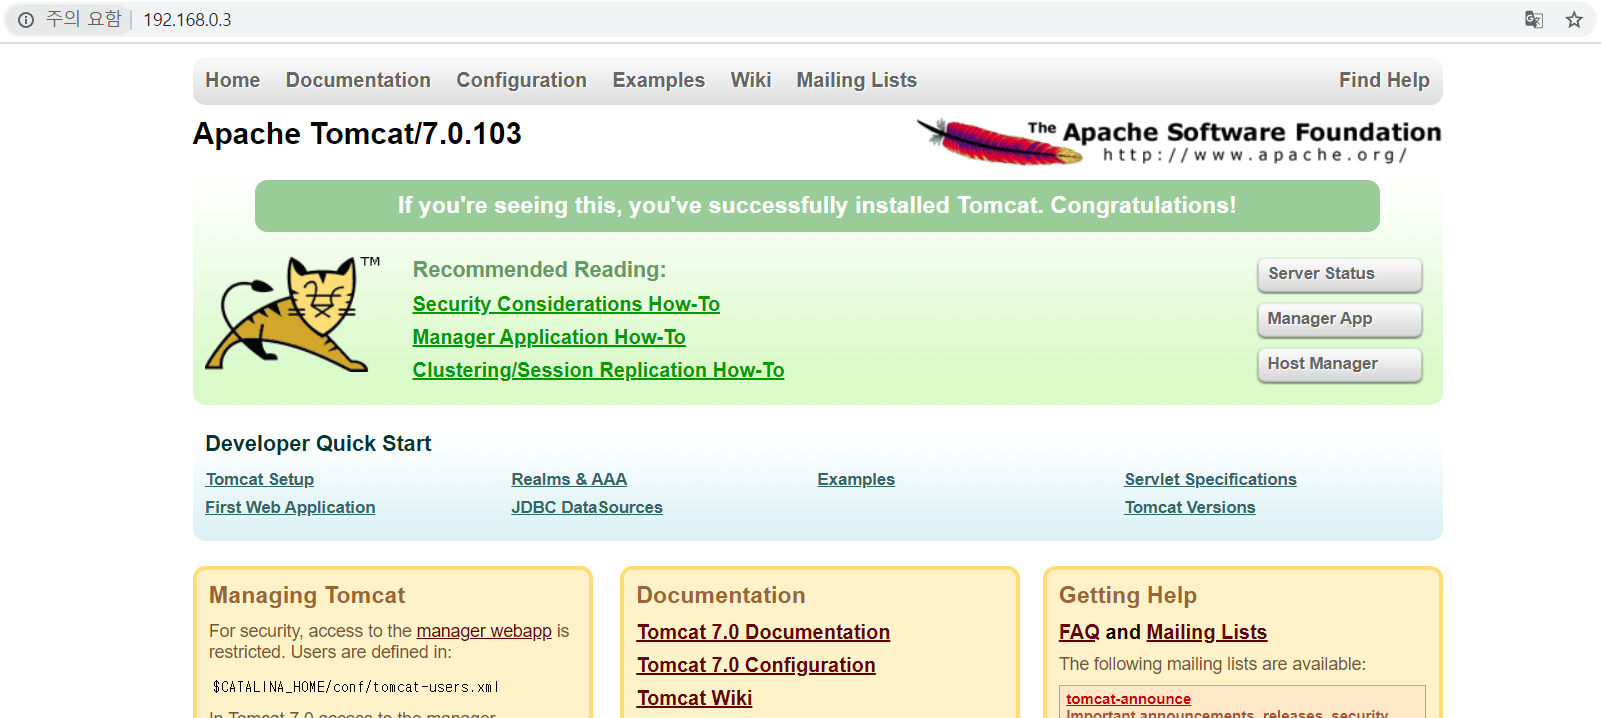
Task: Click the $CATALINA_HOME/conf/tomcat-users.xml path text
Action: (x=356, y=687)
